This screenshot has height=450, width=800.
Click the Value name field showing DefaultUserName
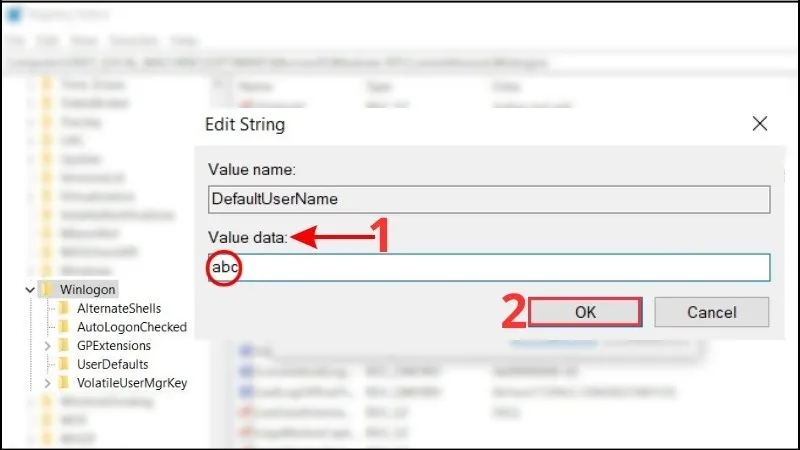(x=488, y=199)
